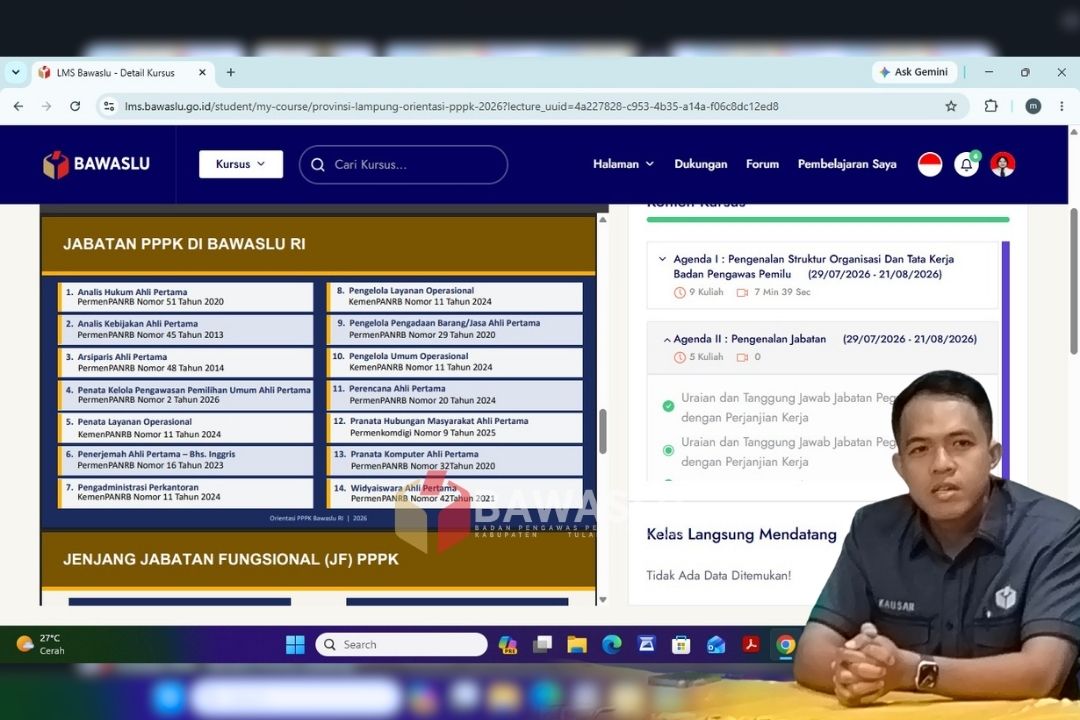This screenshot has width=1080, height=720.
Task: Open the Chrome three-dot menu
Action: coord(1061,106)
